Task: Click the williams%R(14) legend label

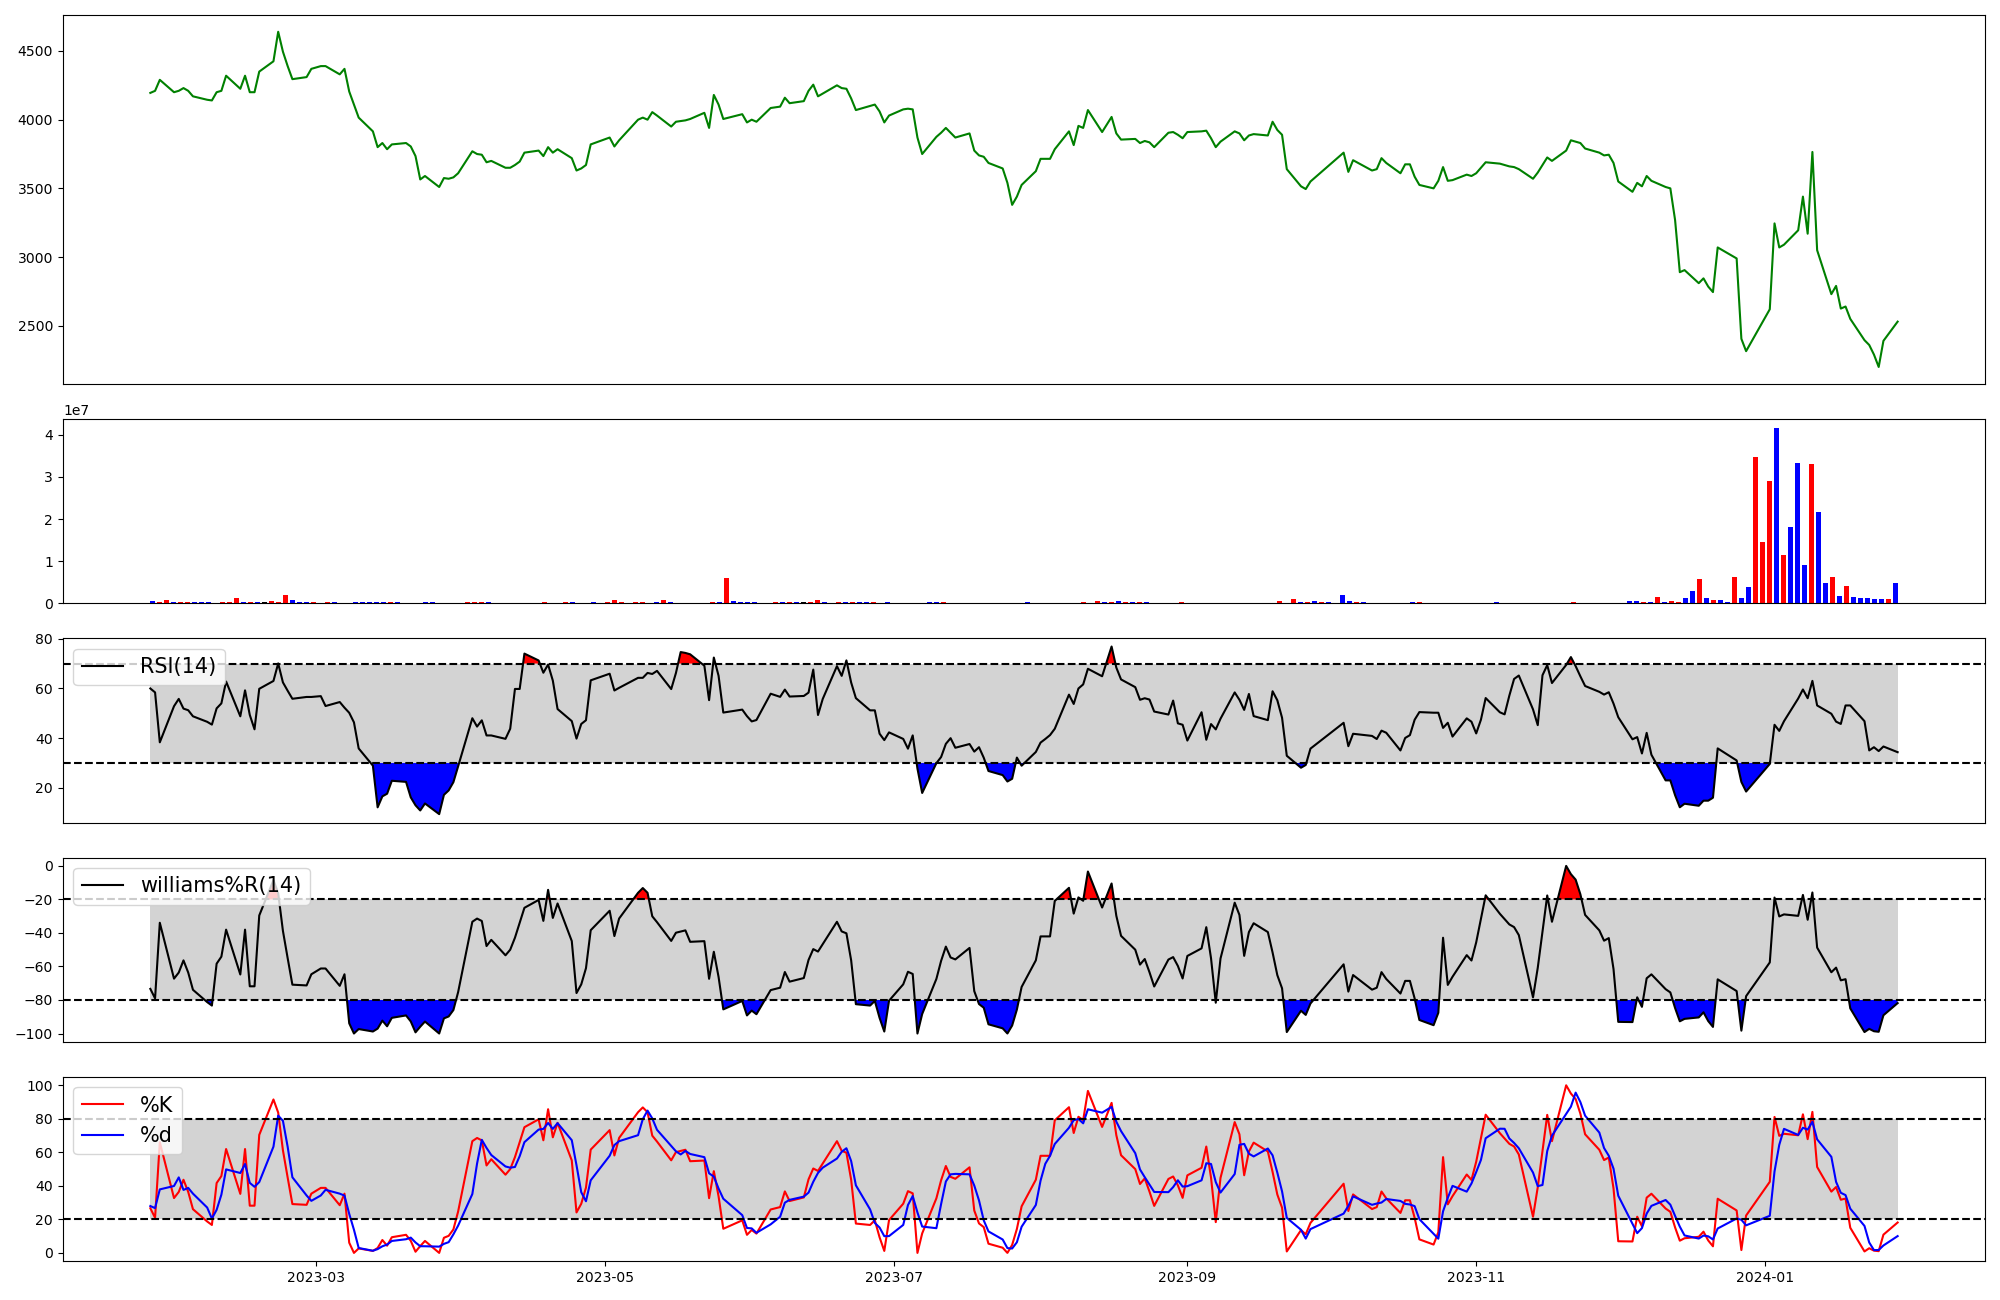Action: click(x=220, y=885)
